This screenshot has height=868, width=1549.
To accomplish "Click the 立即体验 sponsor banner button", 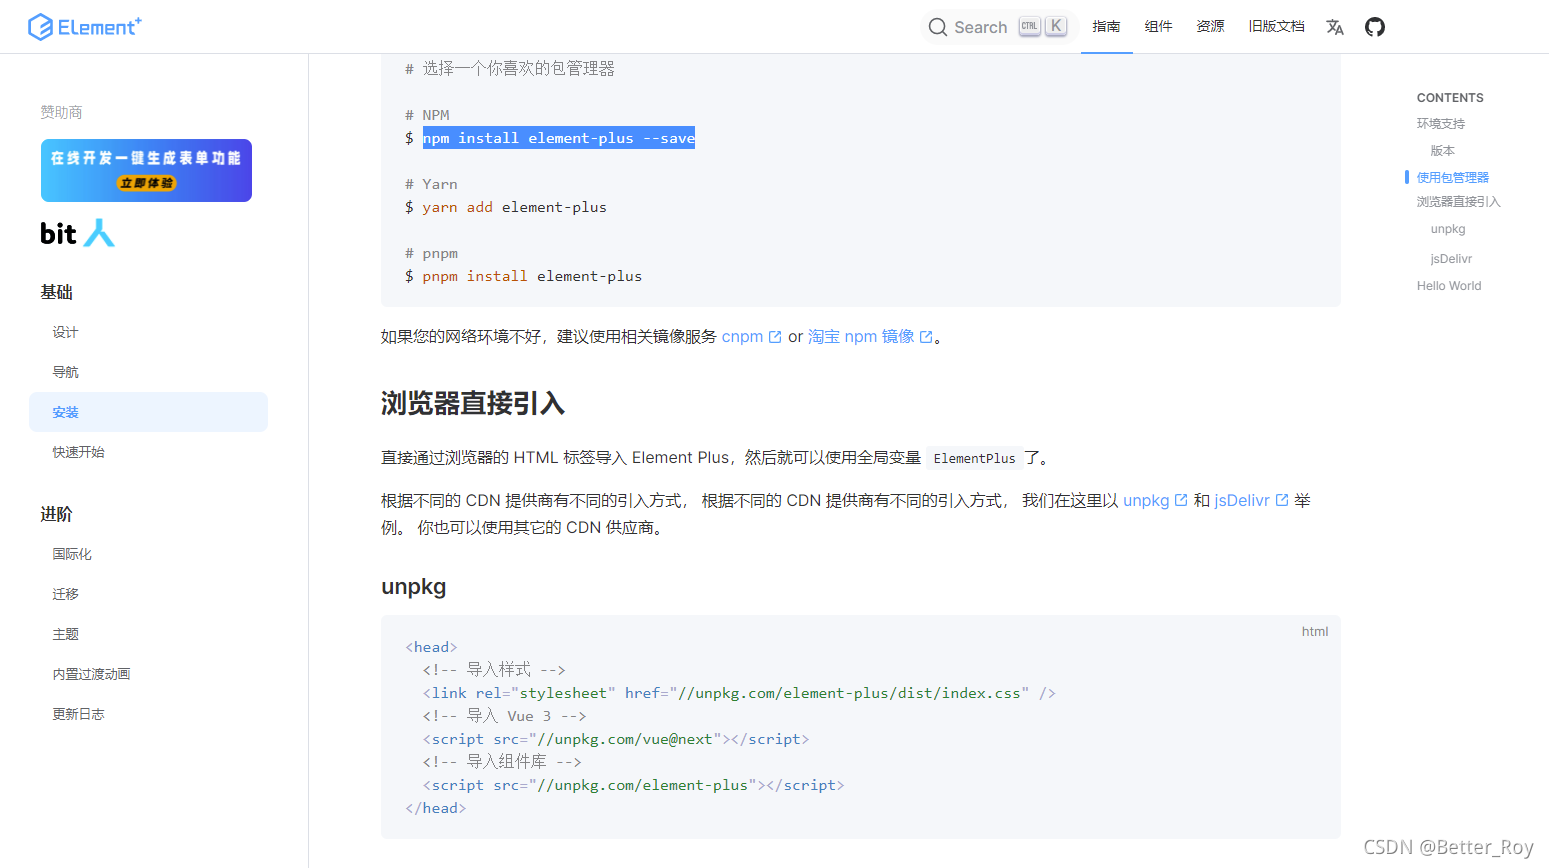I will 146,185.
